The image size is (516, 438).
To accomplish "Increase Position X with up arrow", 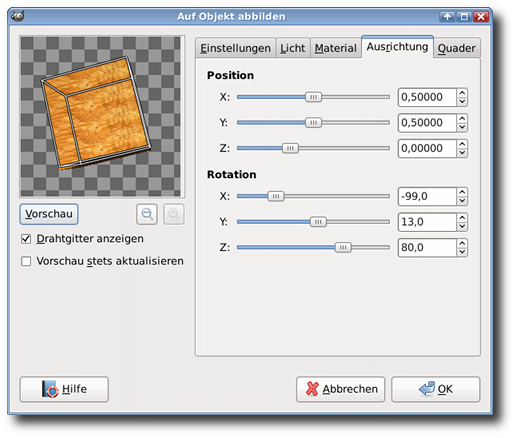I will 462,93.
